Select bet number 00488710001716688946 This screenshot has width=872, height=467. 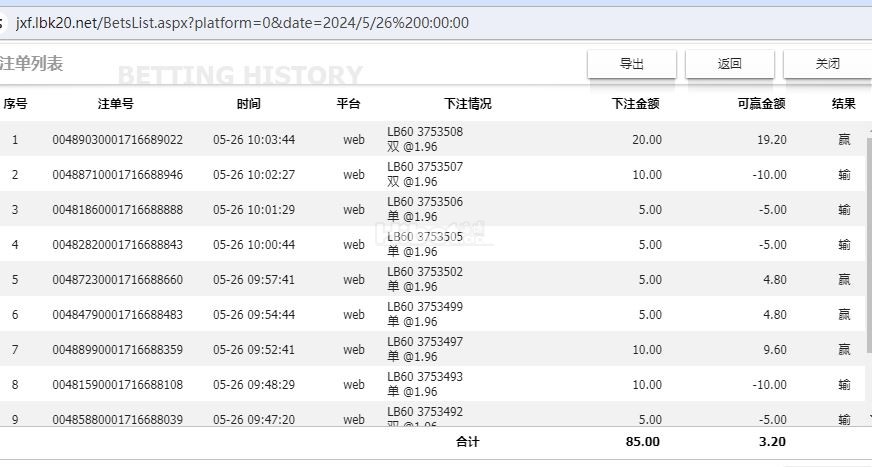[117, 175]
